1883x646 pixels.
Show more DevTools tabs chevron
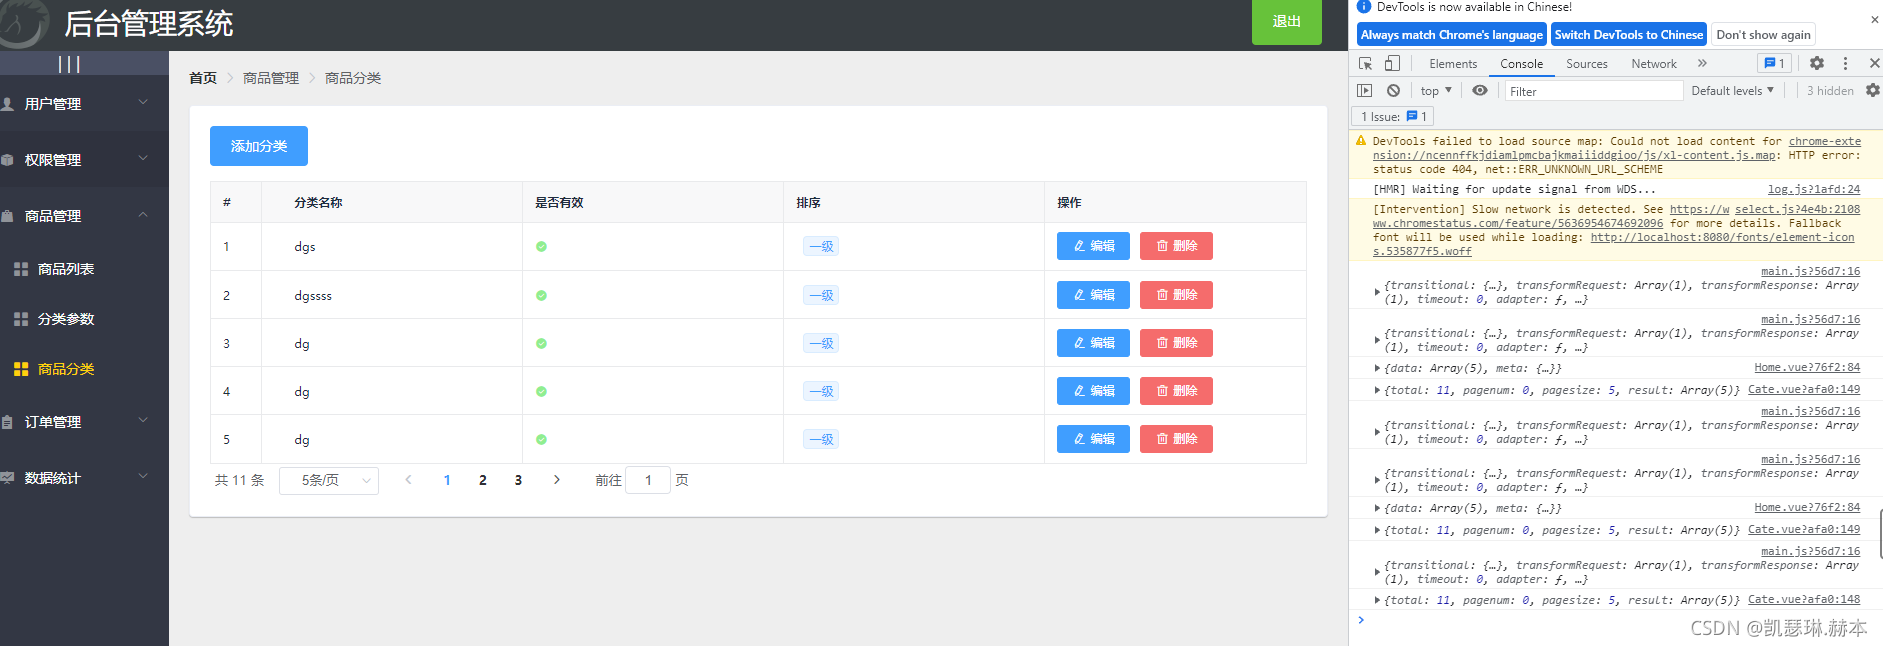point(1702,63)
